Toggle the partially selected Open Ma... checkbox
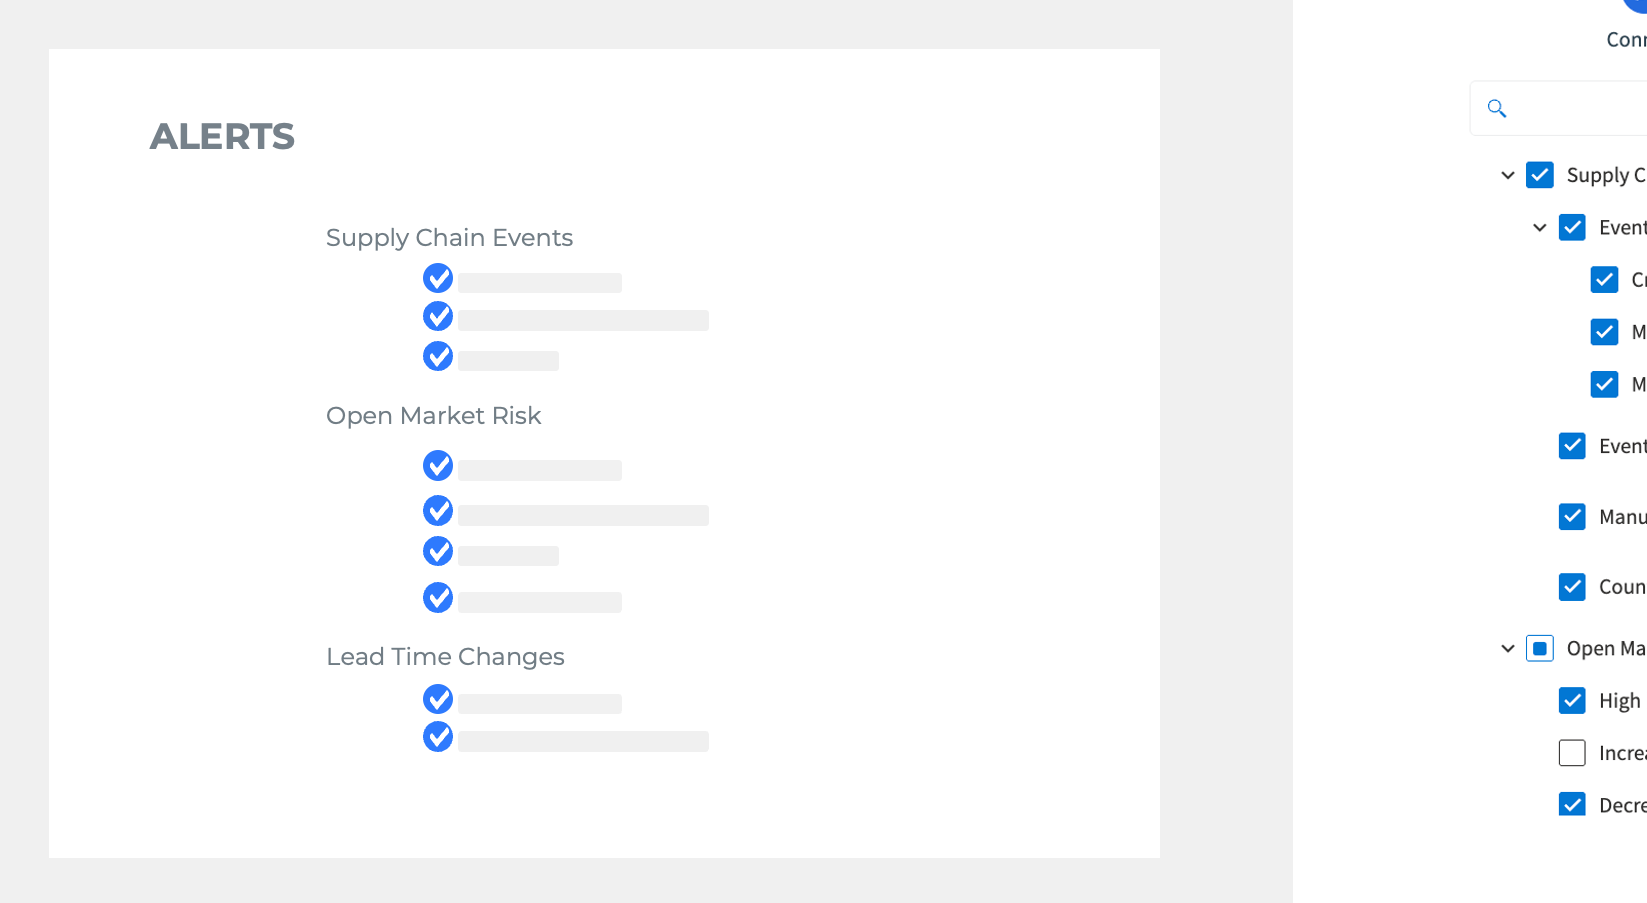The width and height of the screenshot is (1647, 903). click(x=1540, y=649)
